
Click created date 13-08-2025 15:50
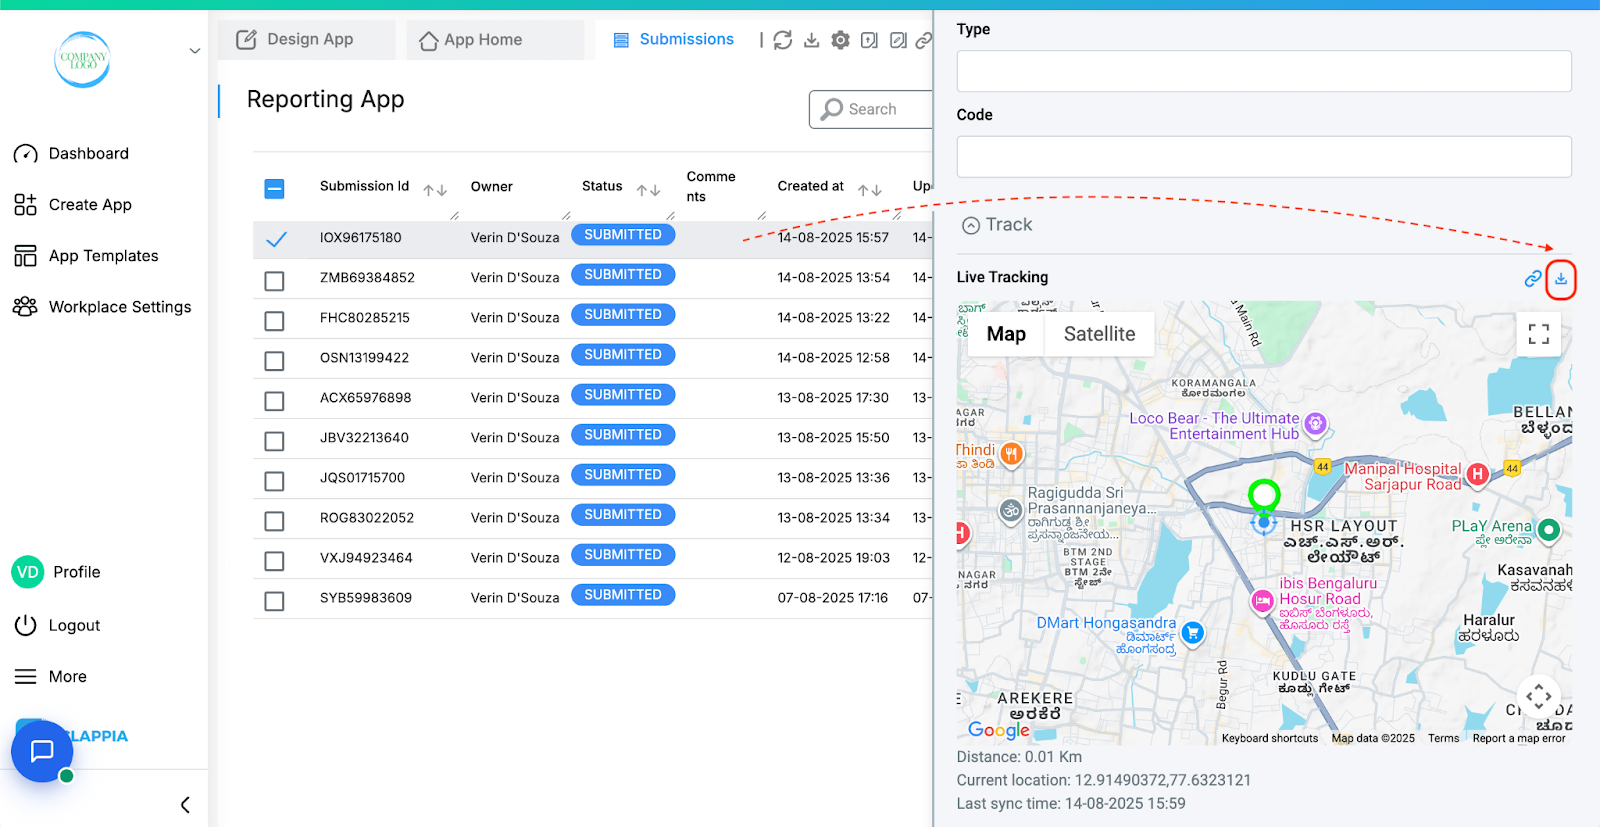833,438
